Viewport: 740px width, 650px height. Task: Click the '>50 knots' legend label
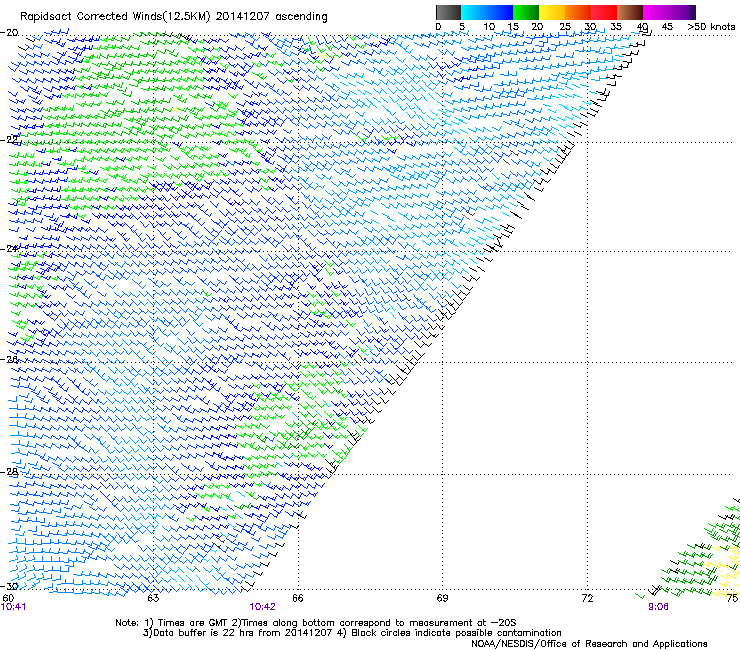[x=711, y=27]
